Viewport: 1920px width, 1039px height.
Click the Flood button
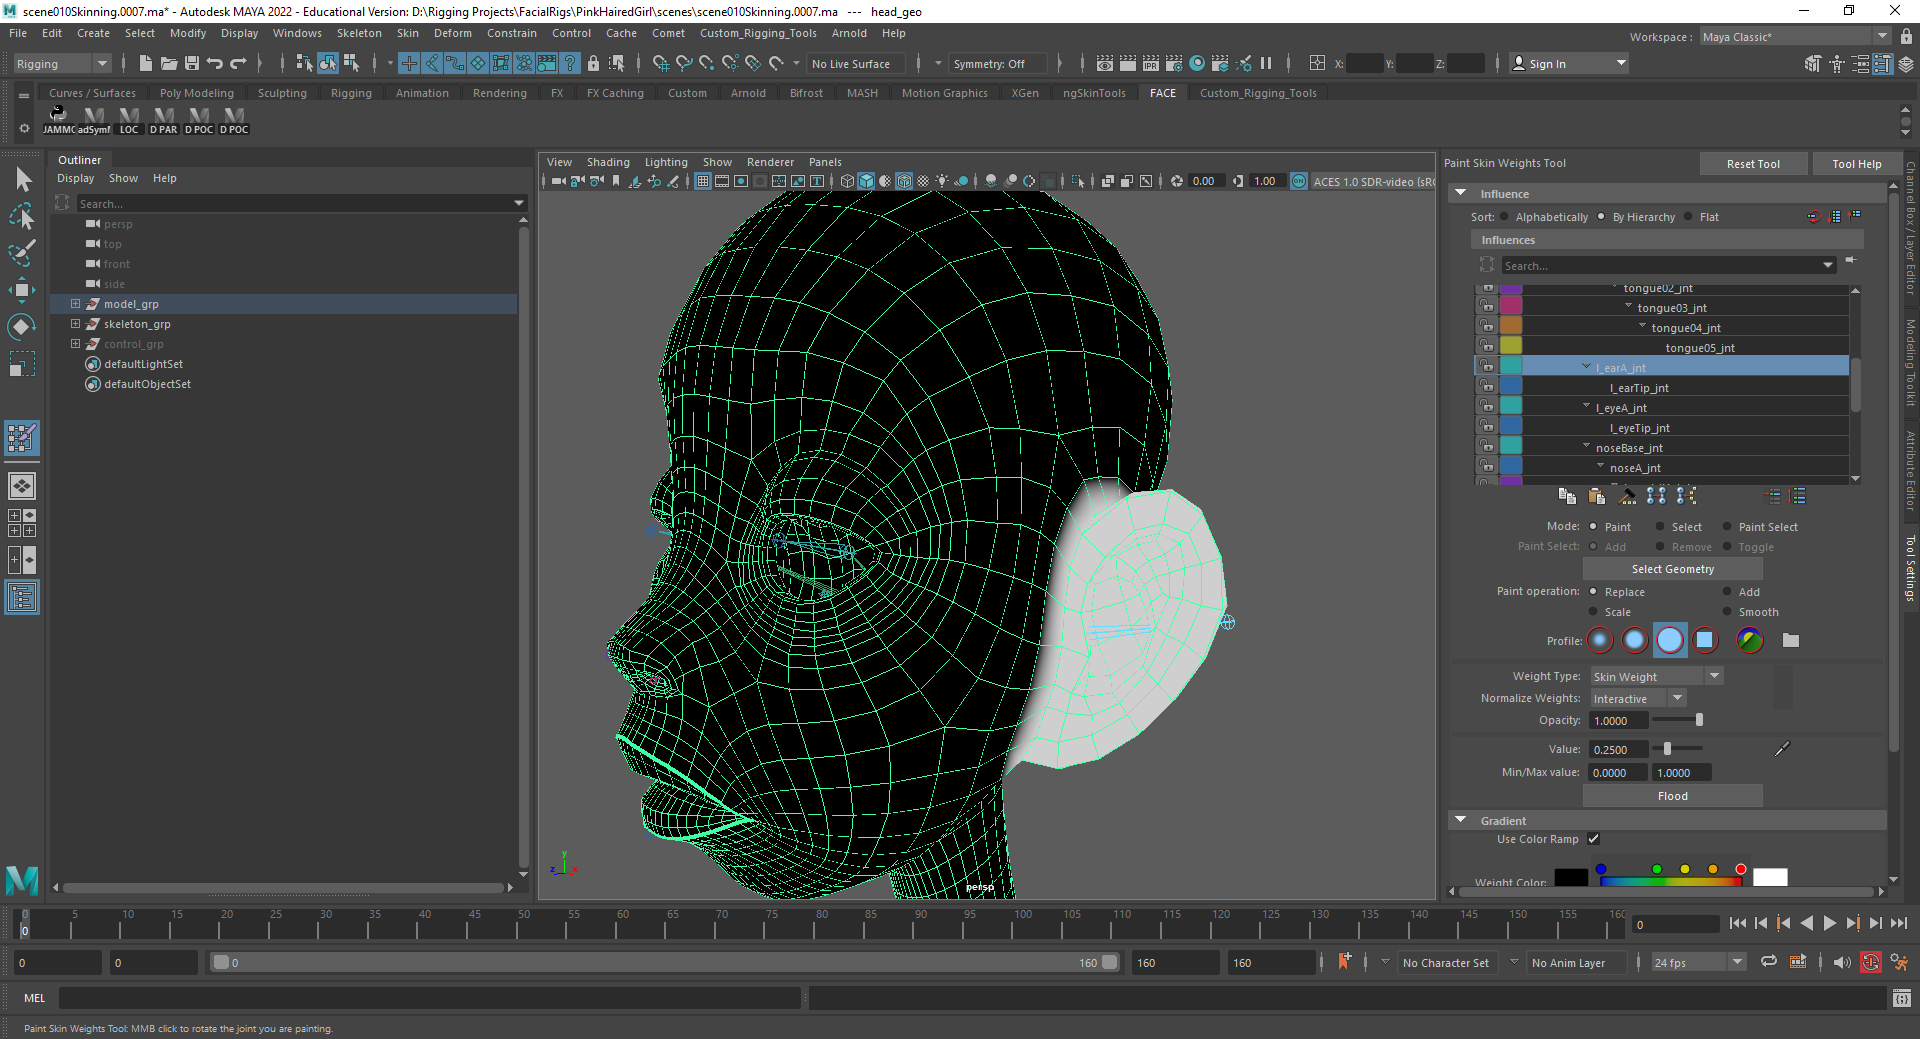[1672, 796]
